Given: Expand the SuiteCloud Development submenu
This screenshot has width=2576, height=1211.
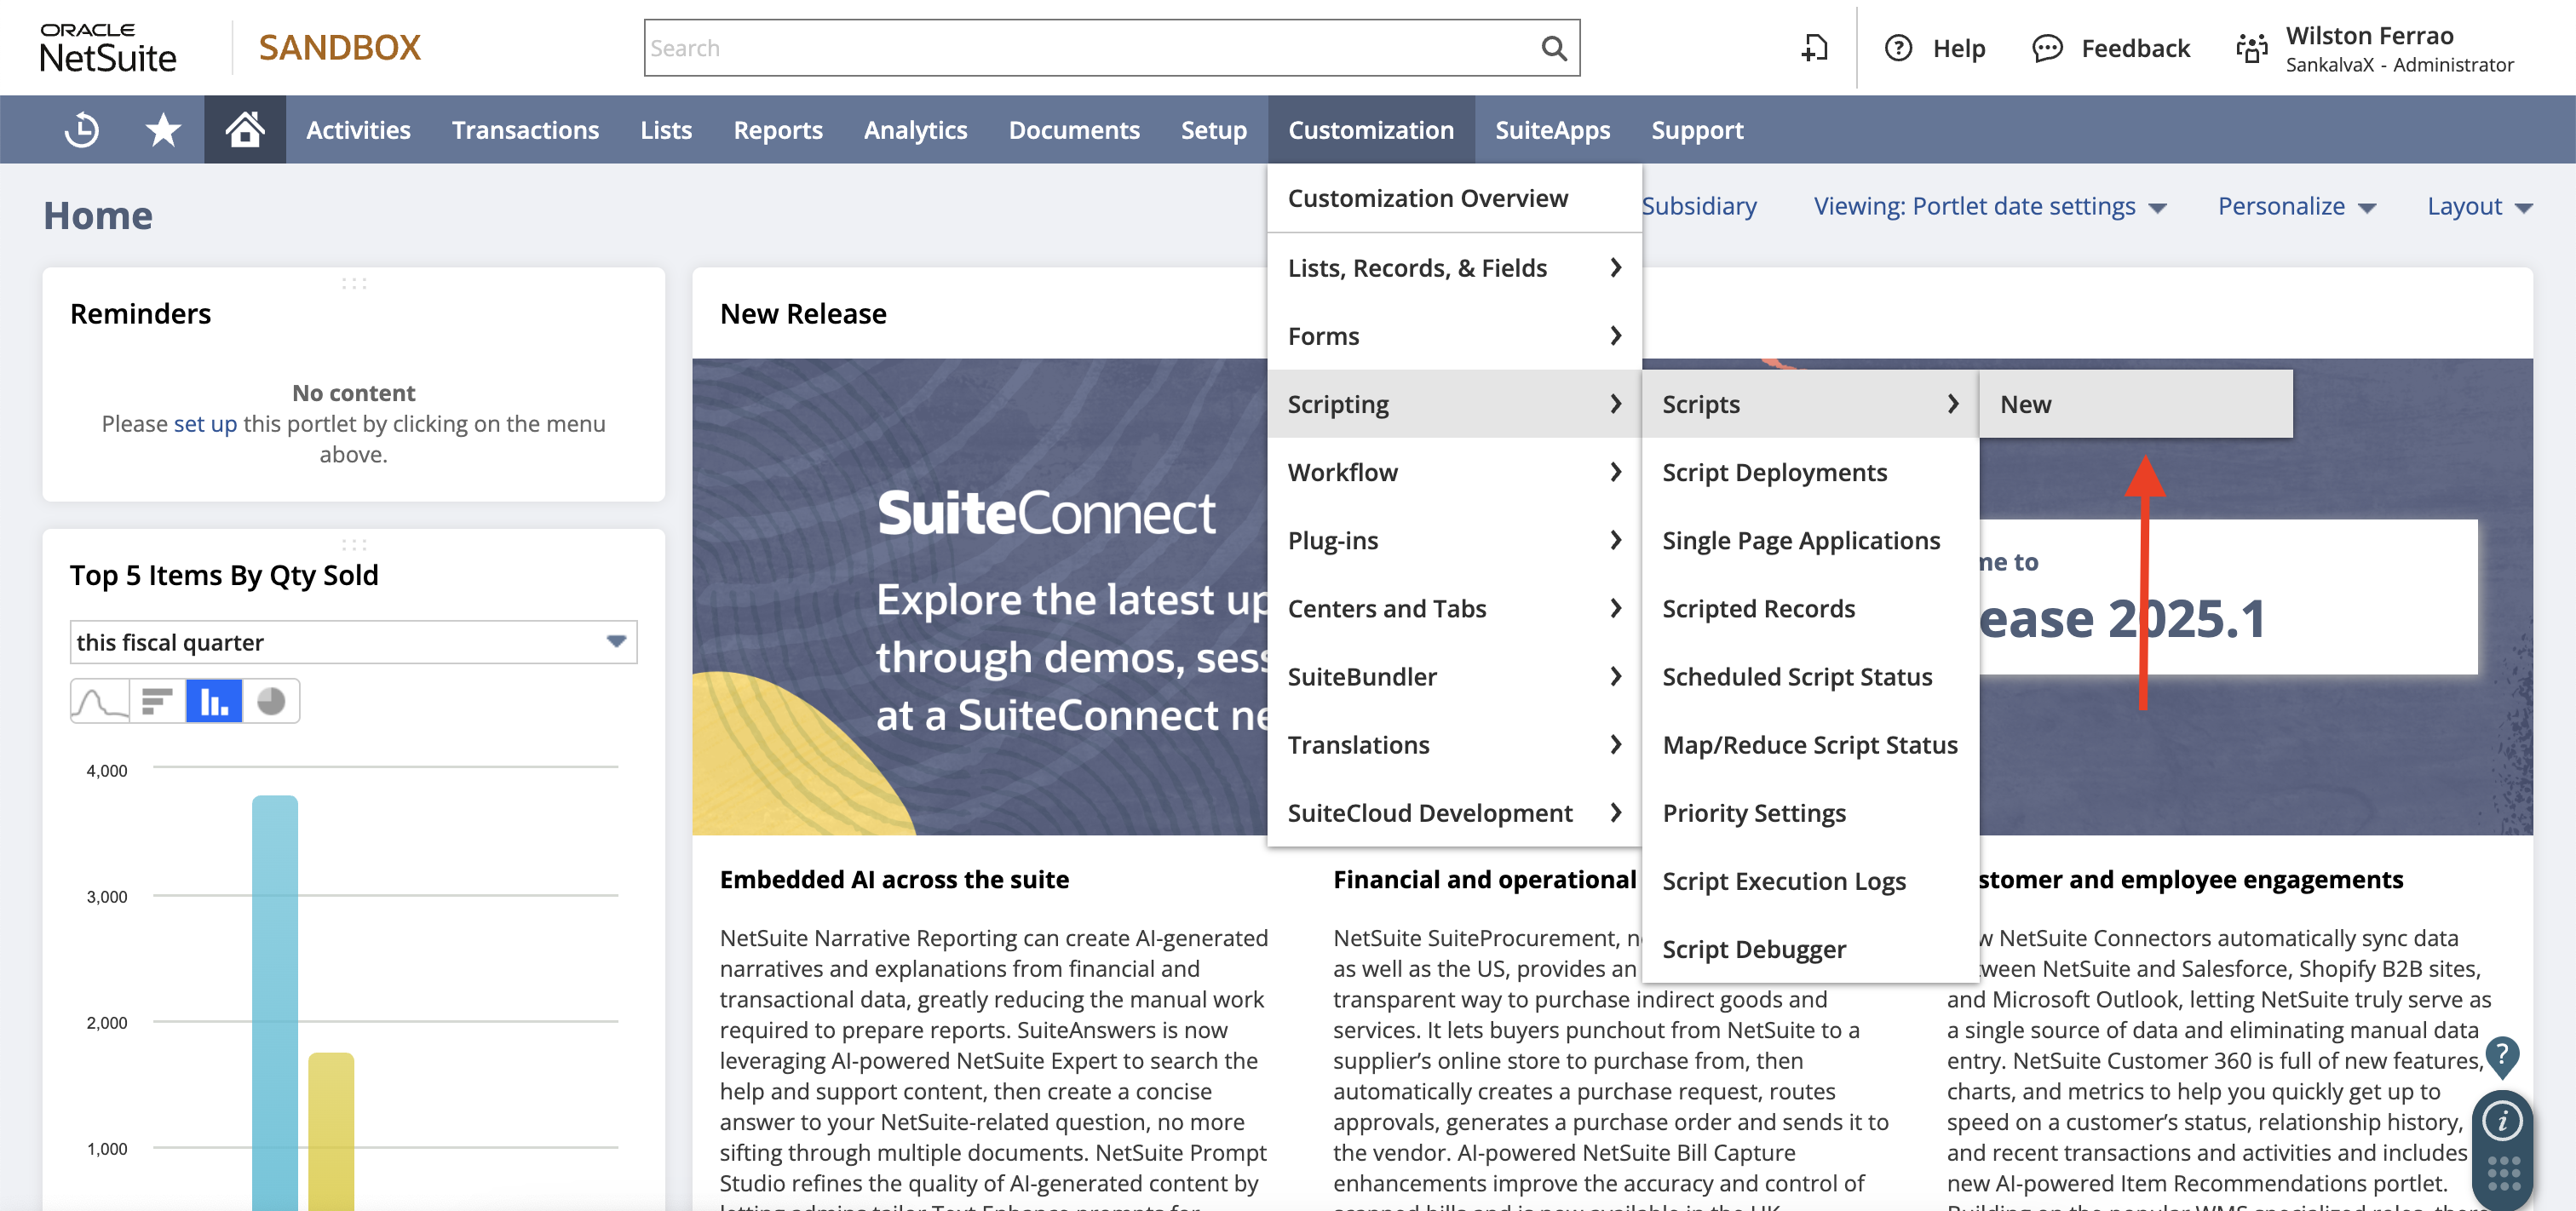Looking at the screenshot, I should point(1454,812).
